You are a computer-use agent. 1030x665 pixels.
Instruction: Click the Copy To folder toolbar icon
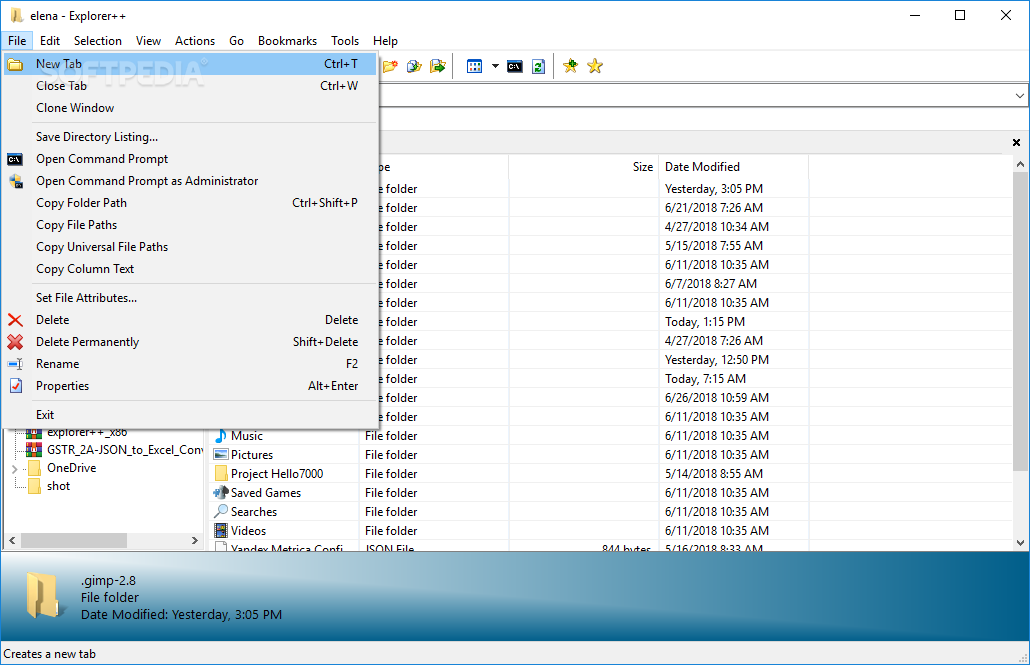click(414, 66)
